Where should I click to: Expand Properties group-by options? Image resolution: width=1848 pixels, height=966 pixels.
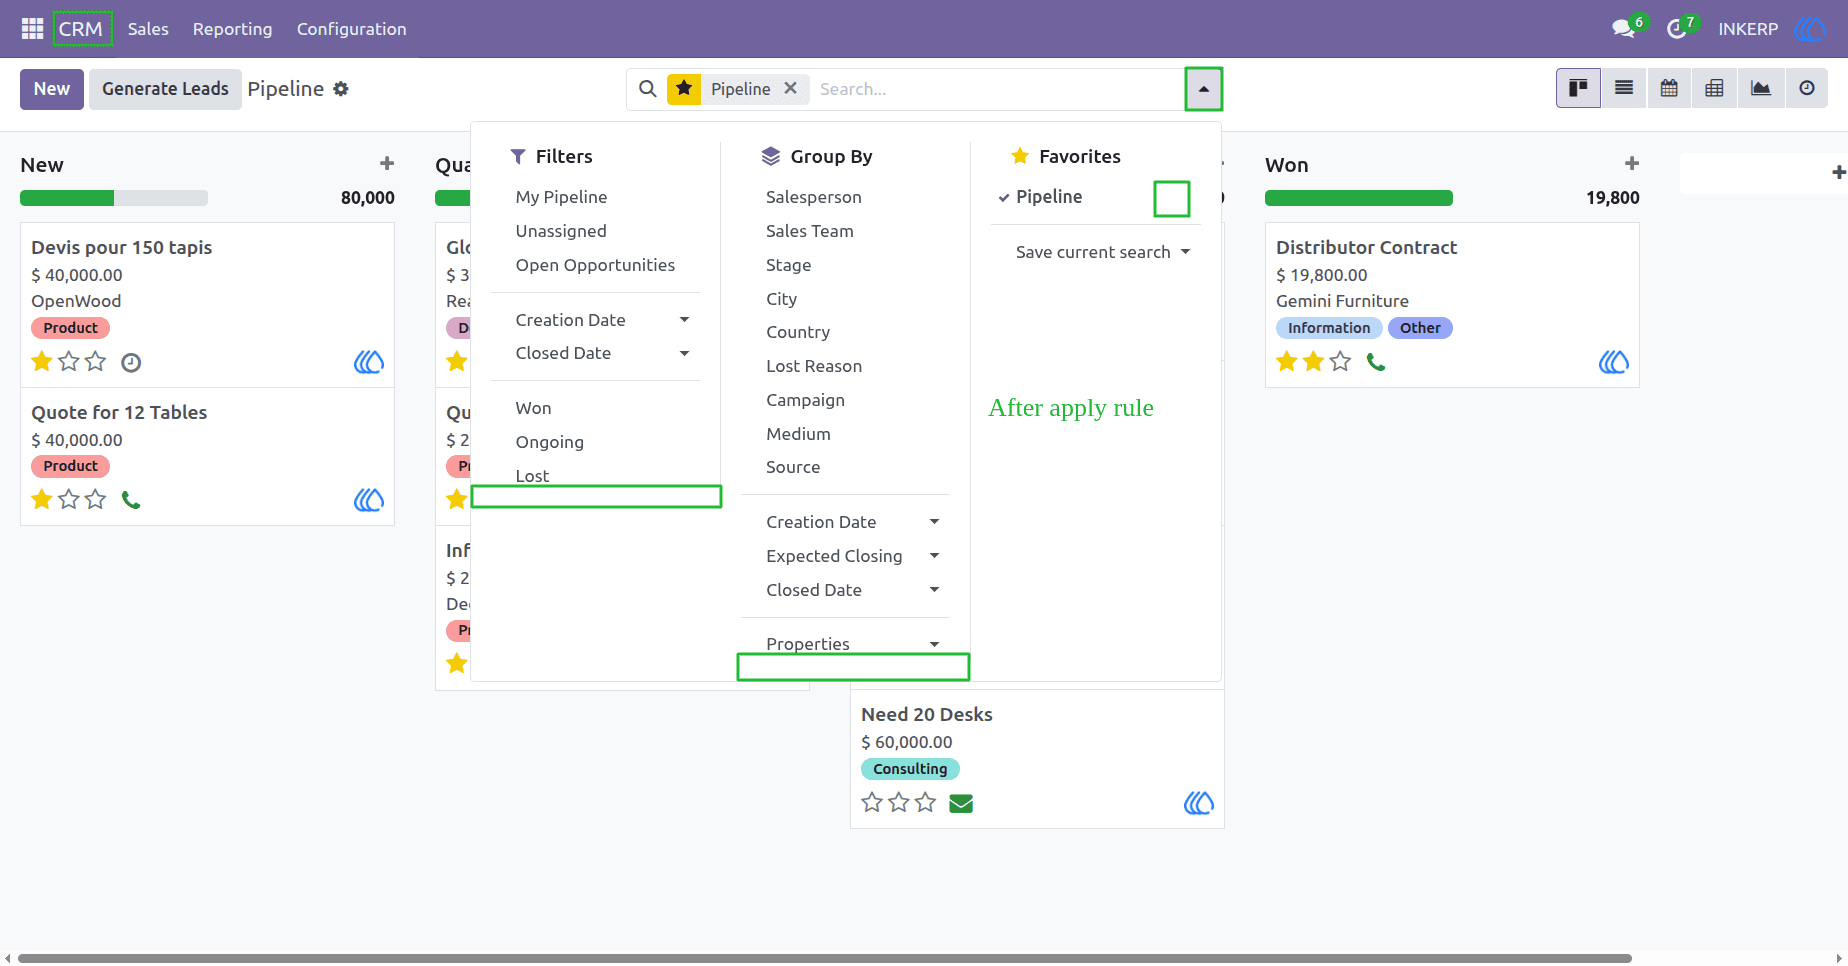click(x=846, y=644)
